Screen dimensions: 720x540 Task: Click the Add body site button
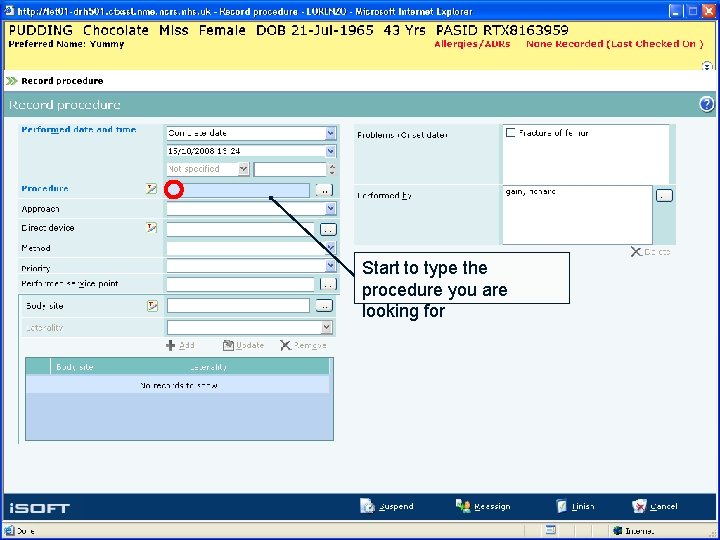(x=180, y=345)
